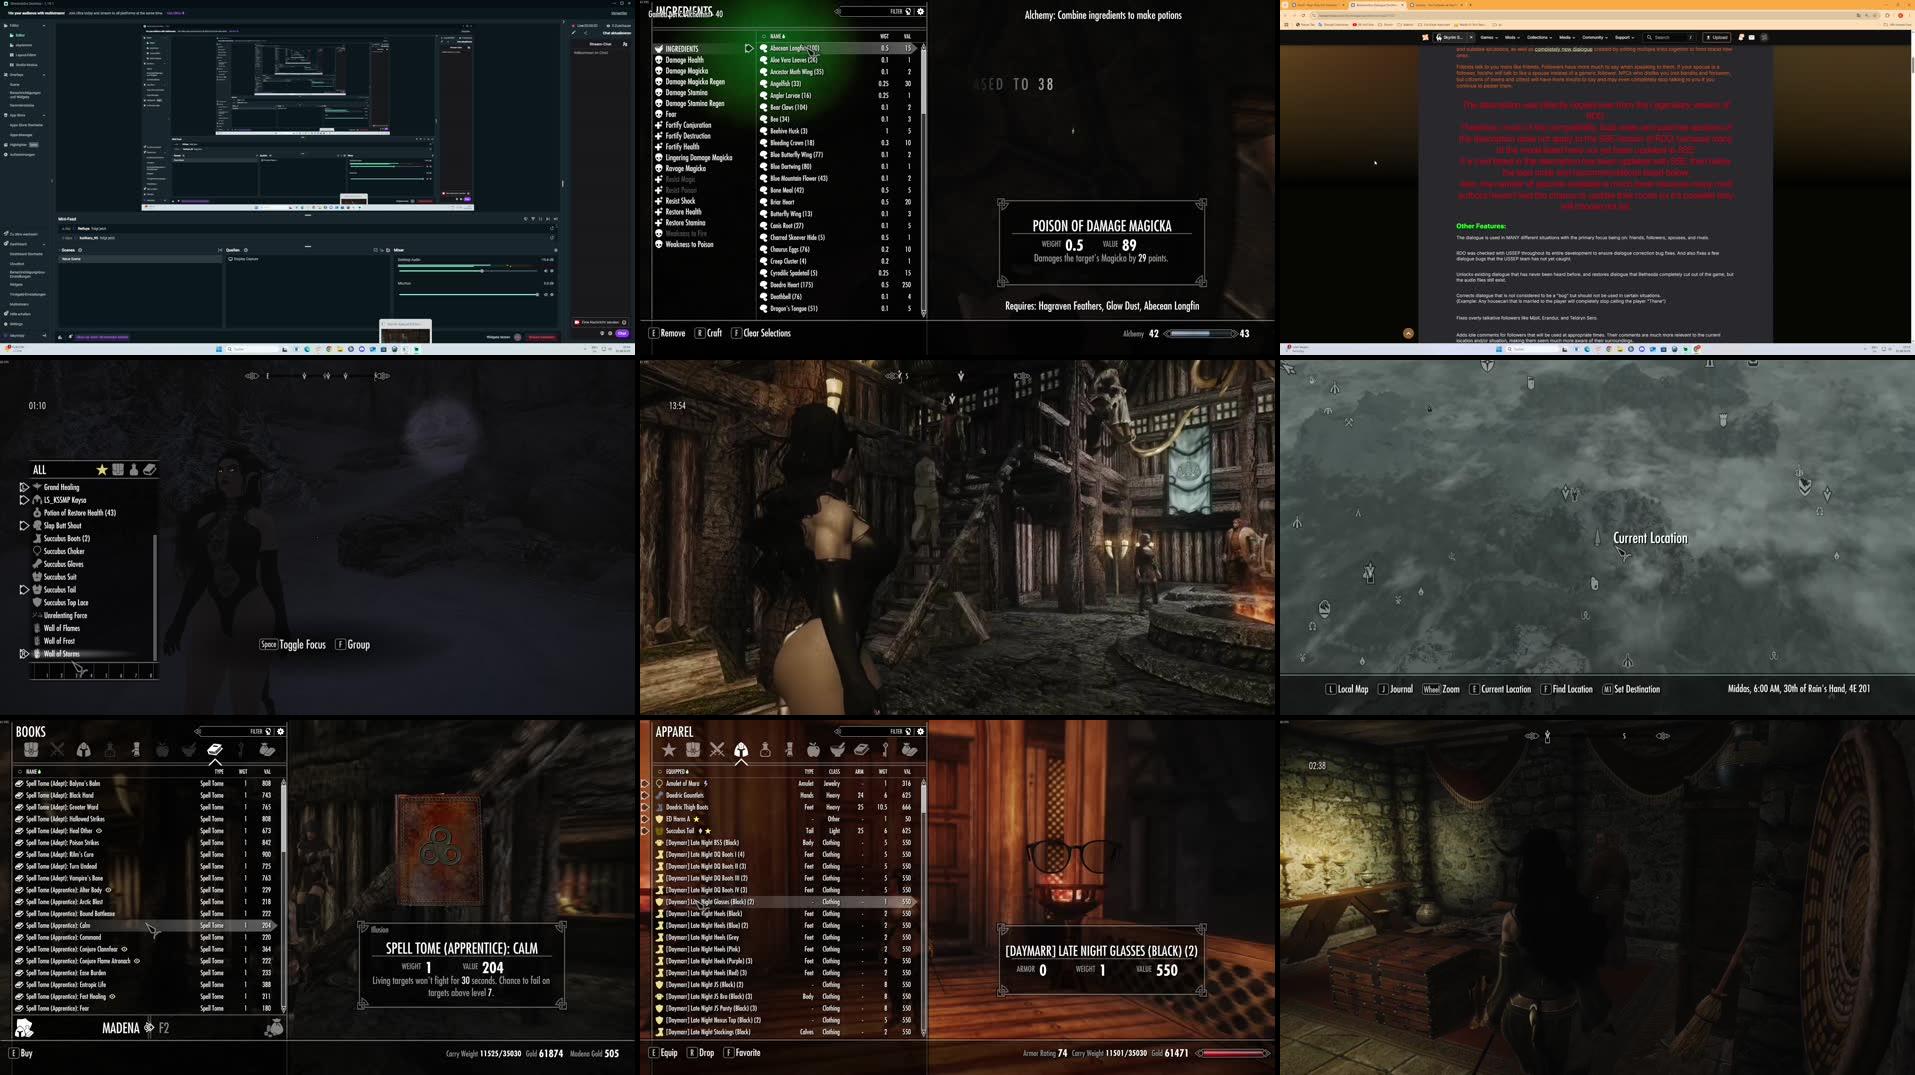
Task: Select helmet Apparel category in Books barter panel
Action: tap(83, 750)
